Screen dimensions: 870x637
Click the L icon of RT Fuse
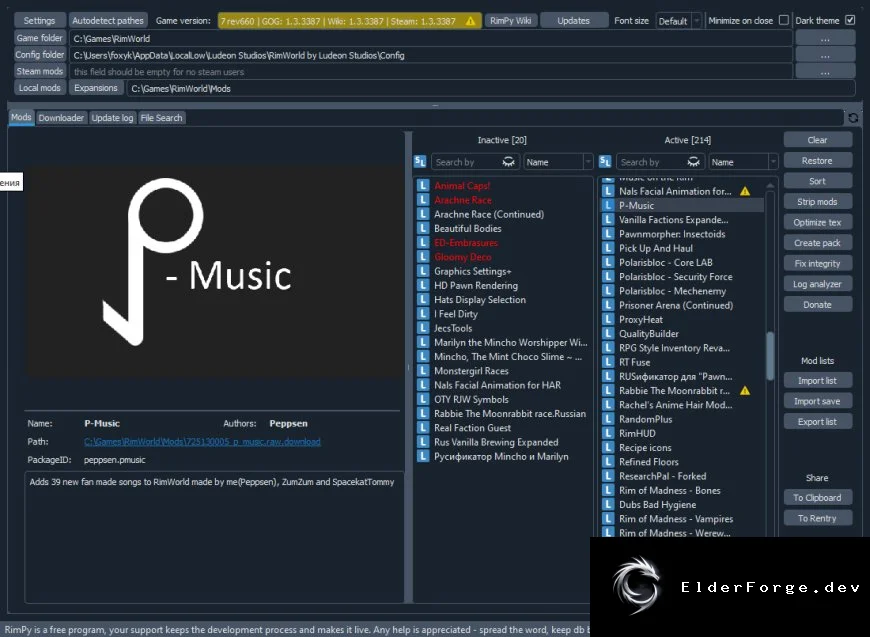(609, 362)
